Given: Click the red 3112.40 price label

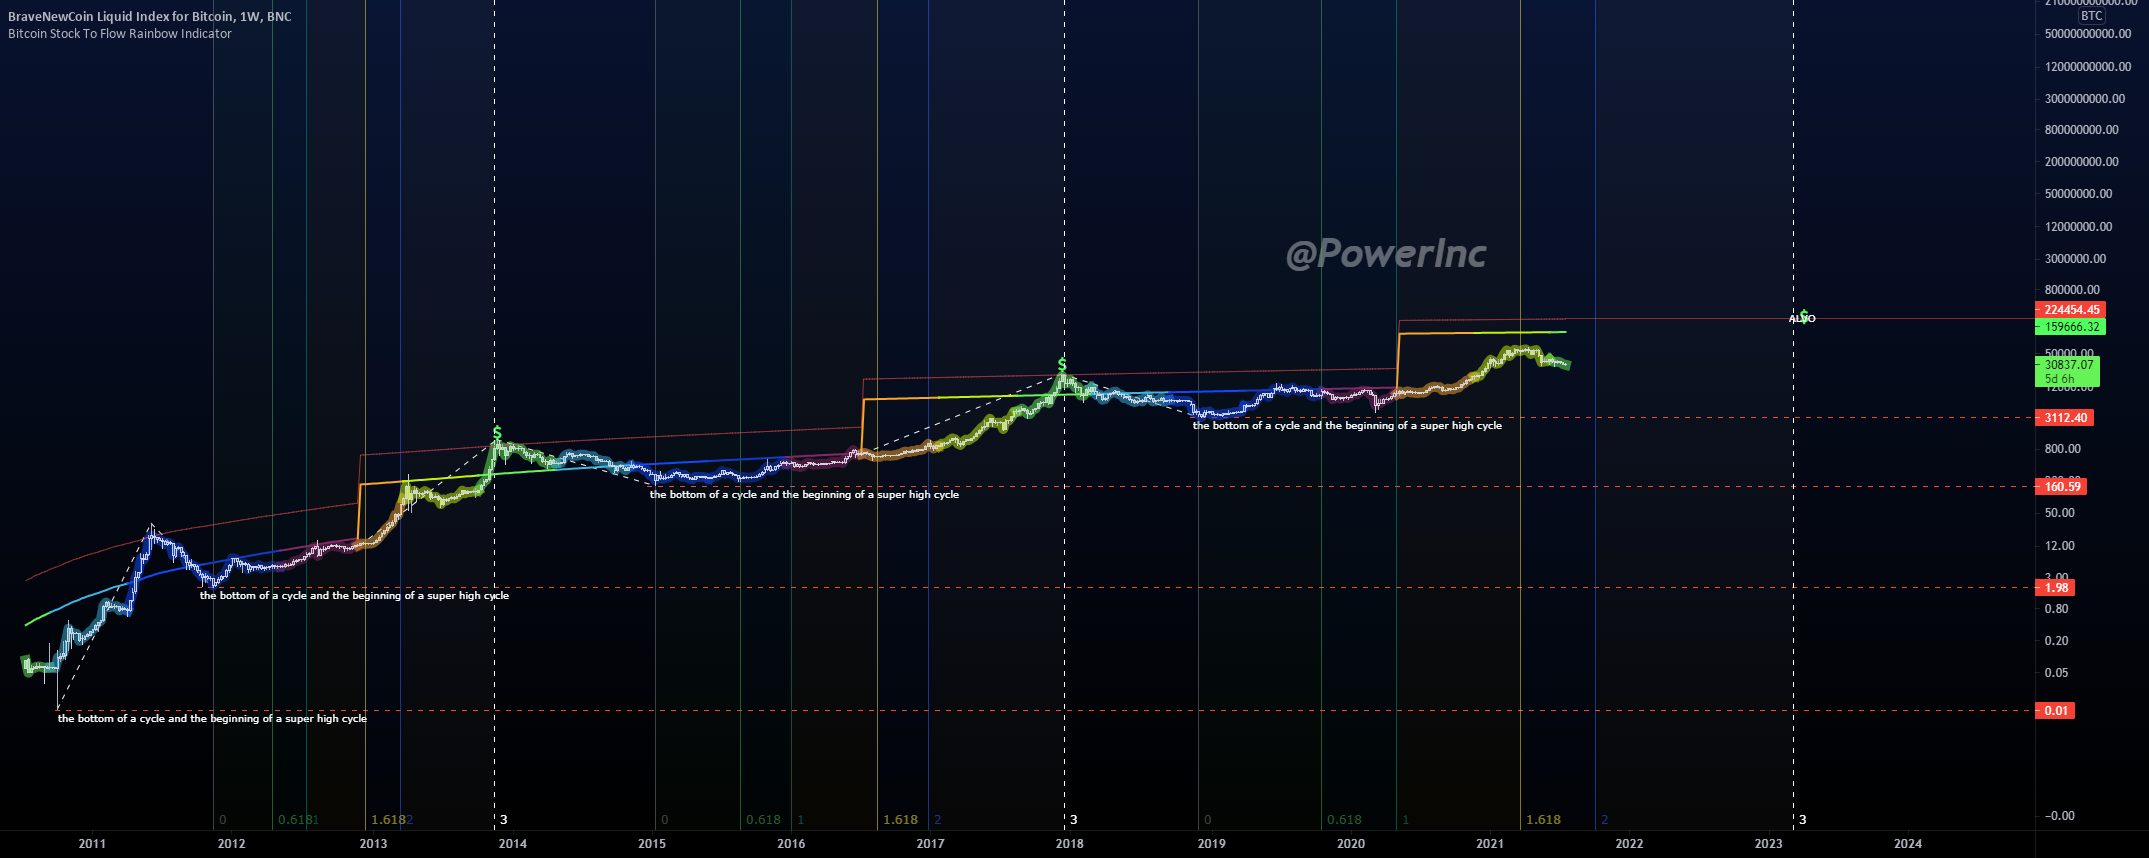Looking at the screenshot, I should pos(2064,418).
